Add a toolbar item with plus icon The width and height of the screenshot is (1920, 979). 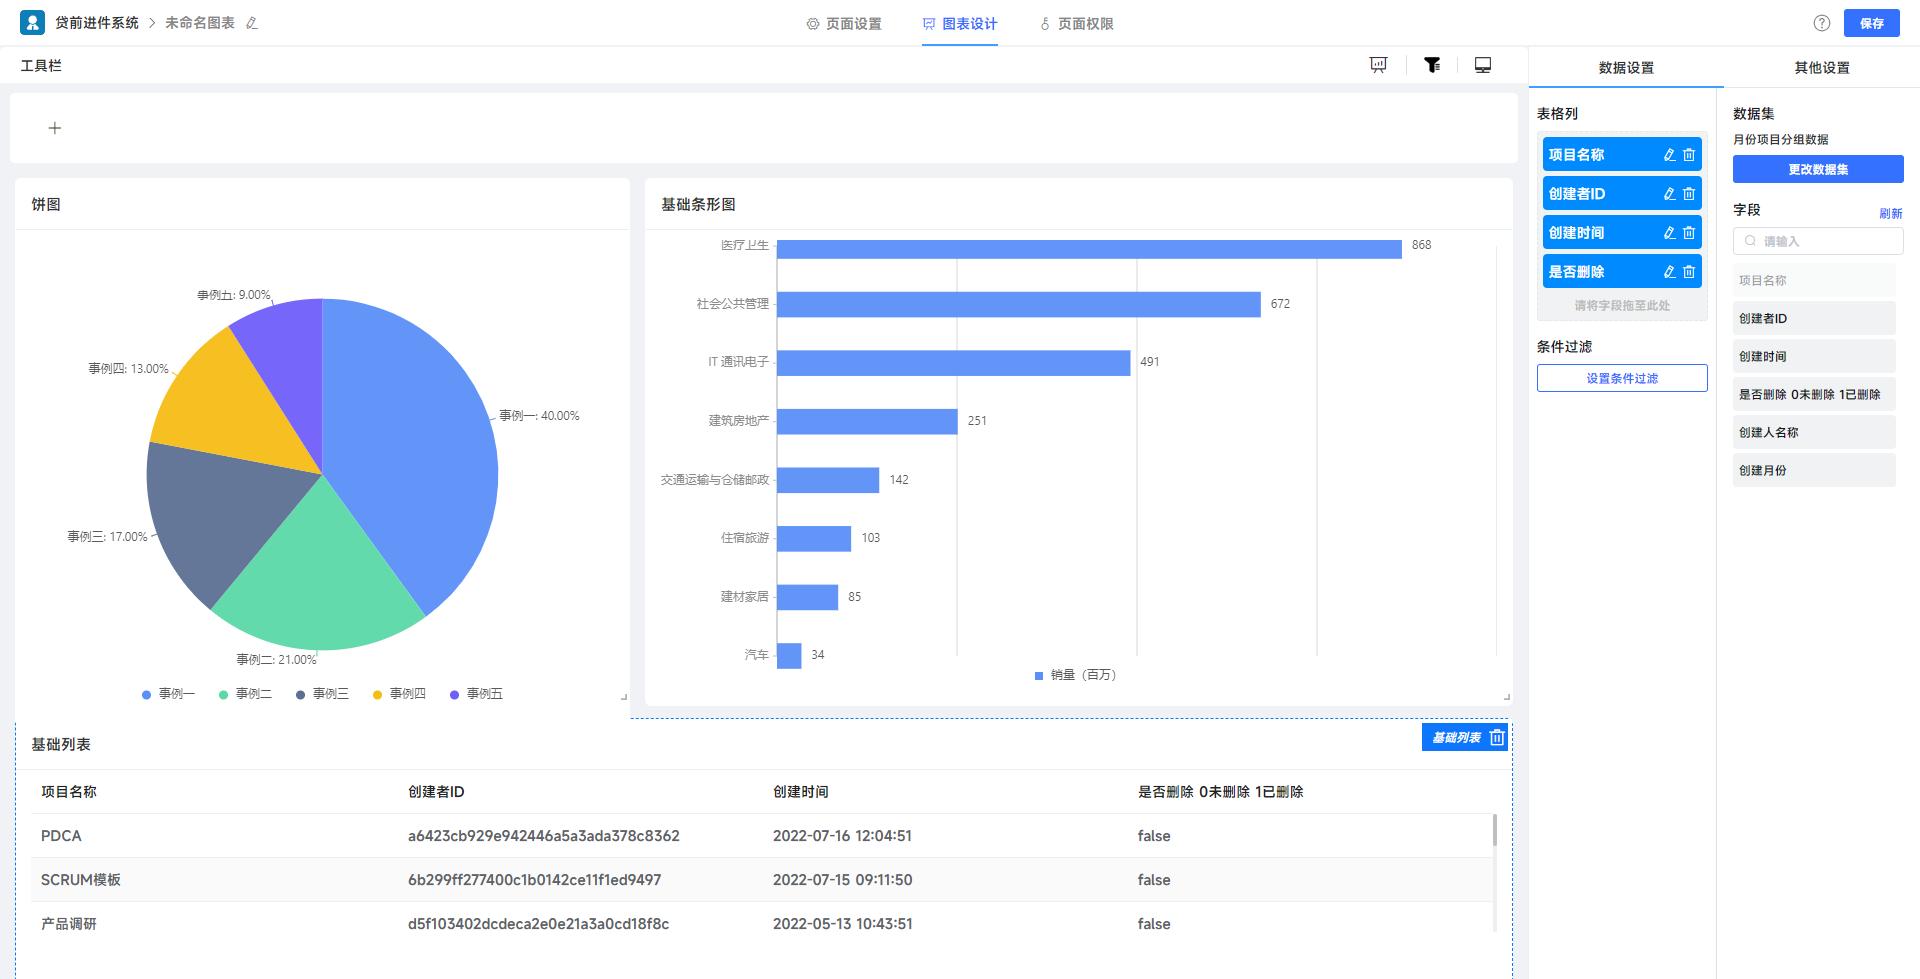(55, 128)
